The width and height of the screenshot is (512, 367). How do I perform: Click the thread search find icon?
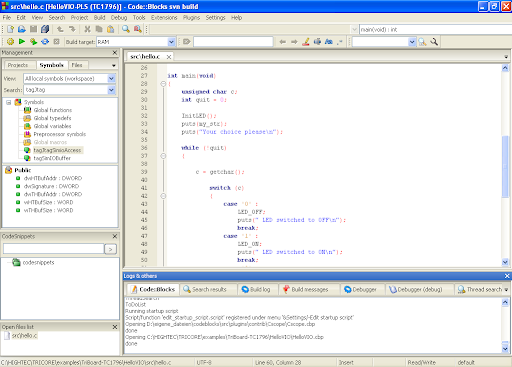[x=422, y=42]
